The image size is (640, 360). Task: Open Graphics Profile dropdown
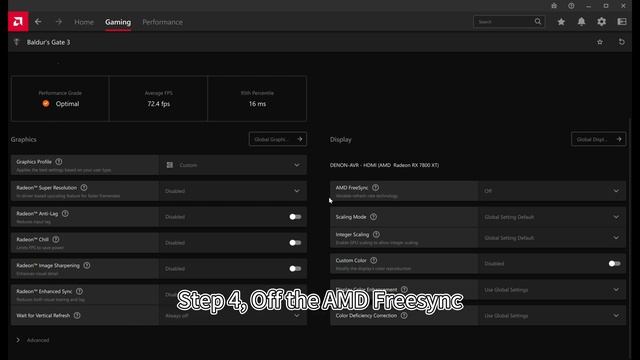click(x=233, y=165)
